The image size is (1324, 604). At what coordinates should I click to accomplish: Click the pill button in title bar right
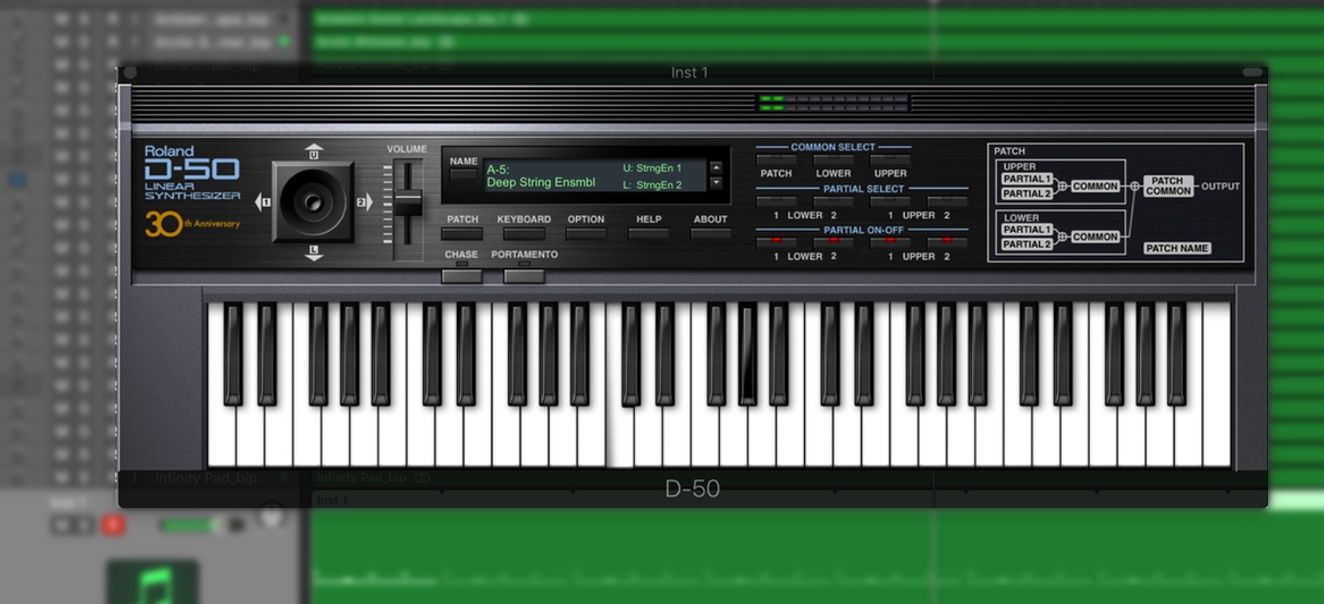[x=1252, y=72]
